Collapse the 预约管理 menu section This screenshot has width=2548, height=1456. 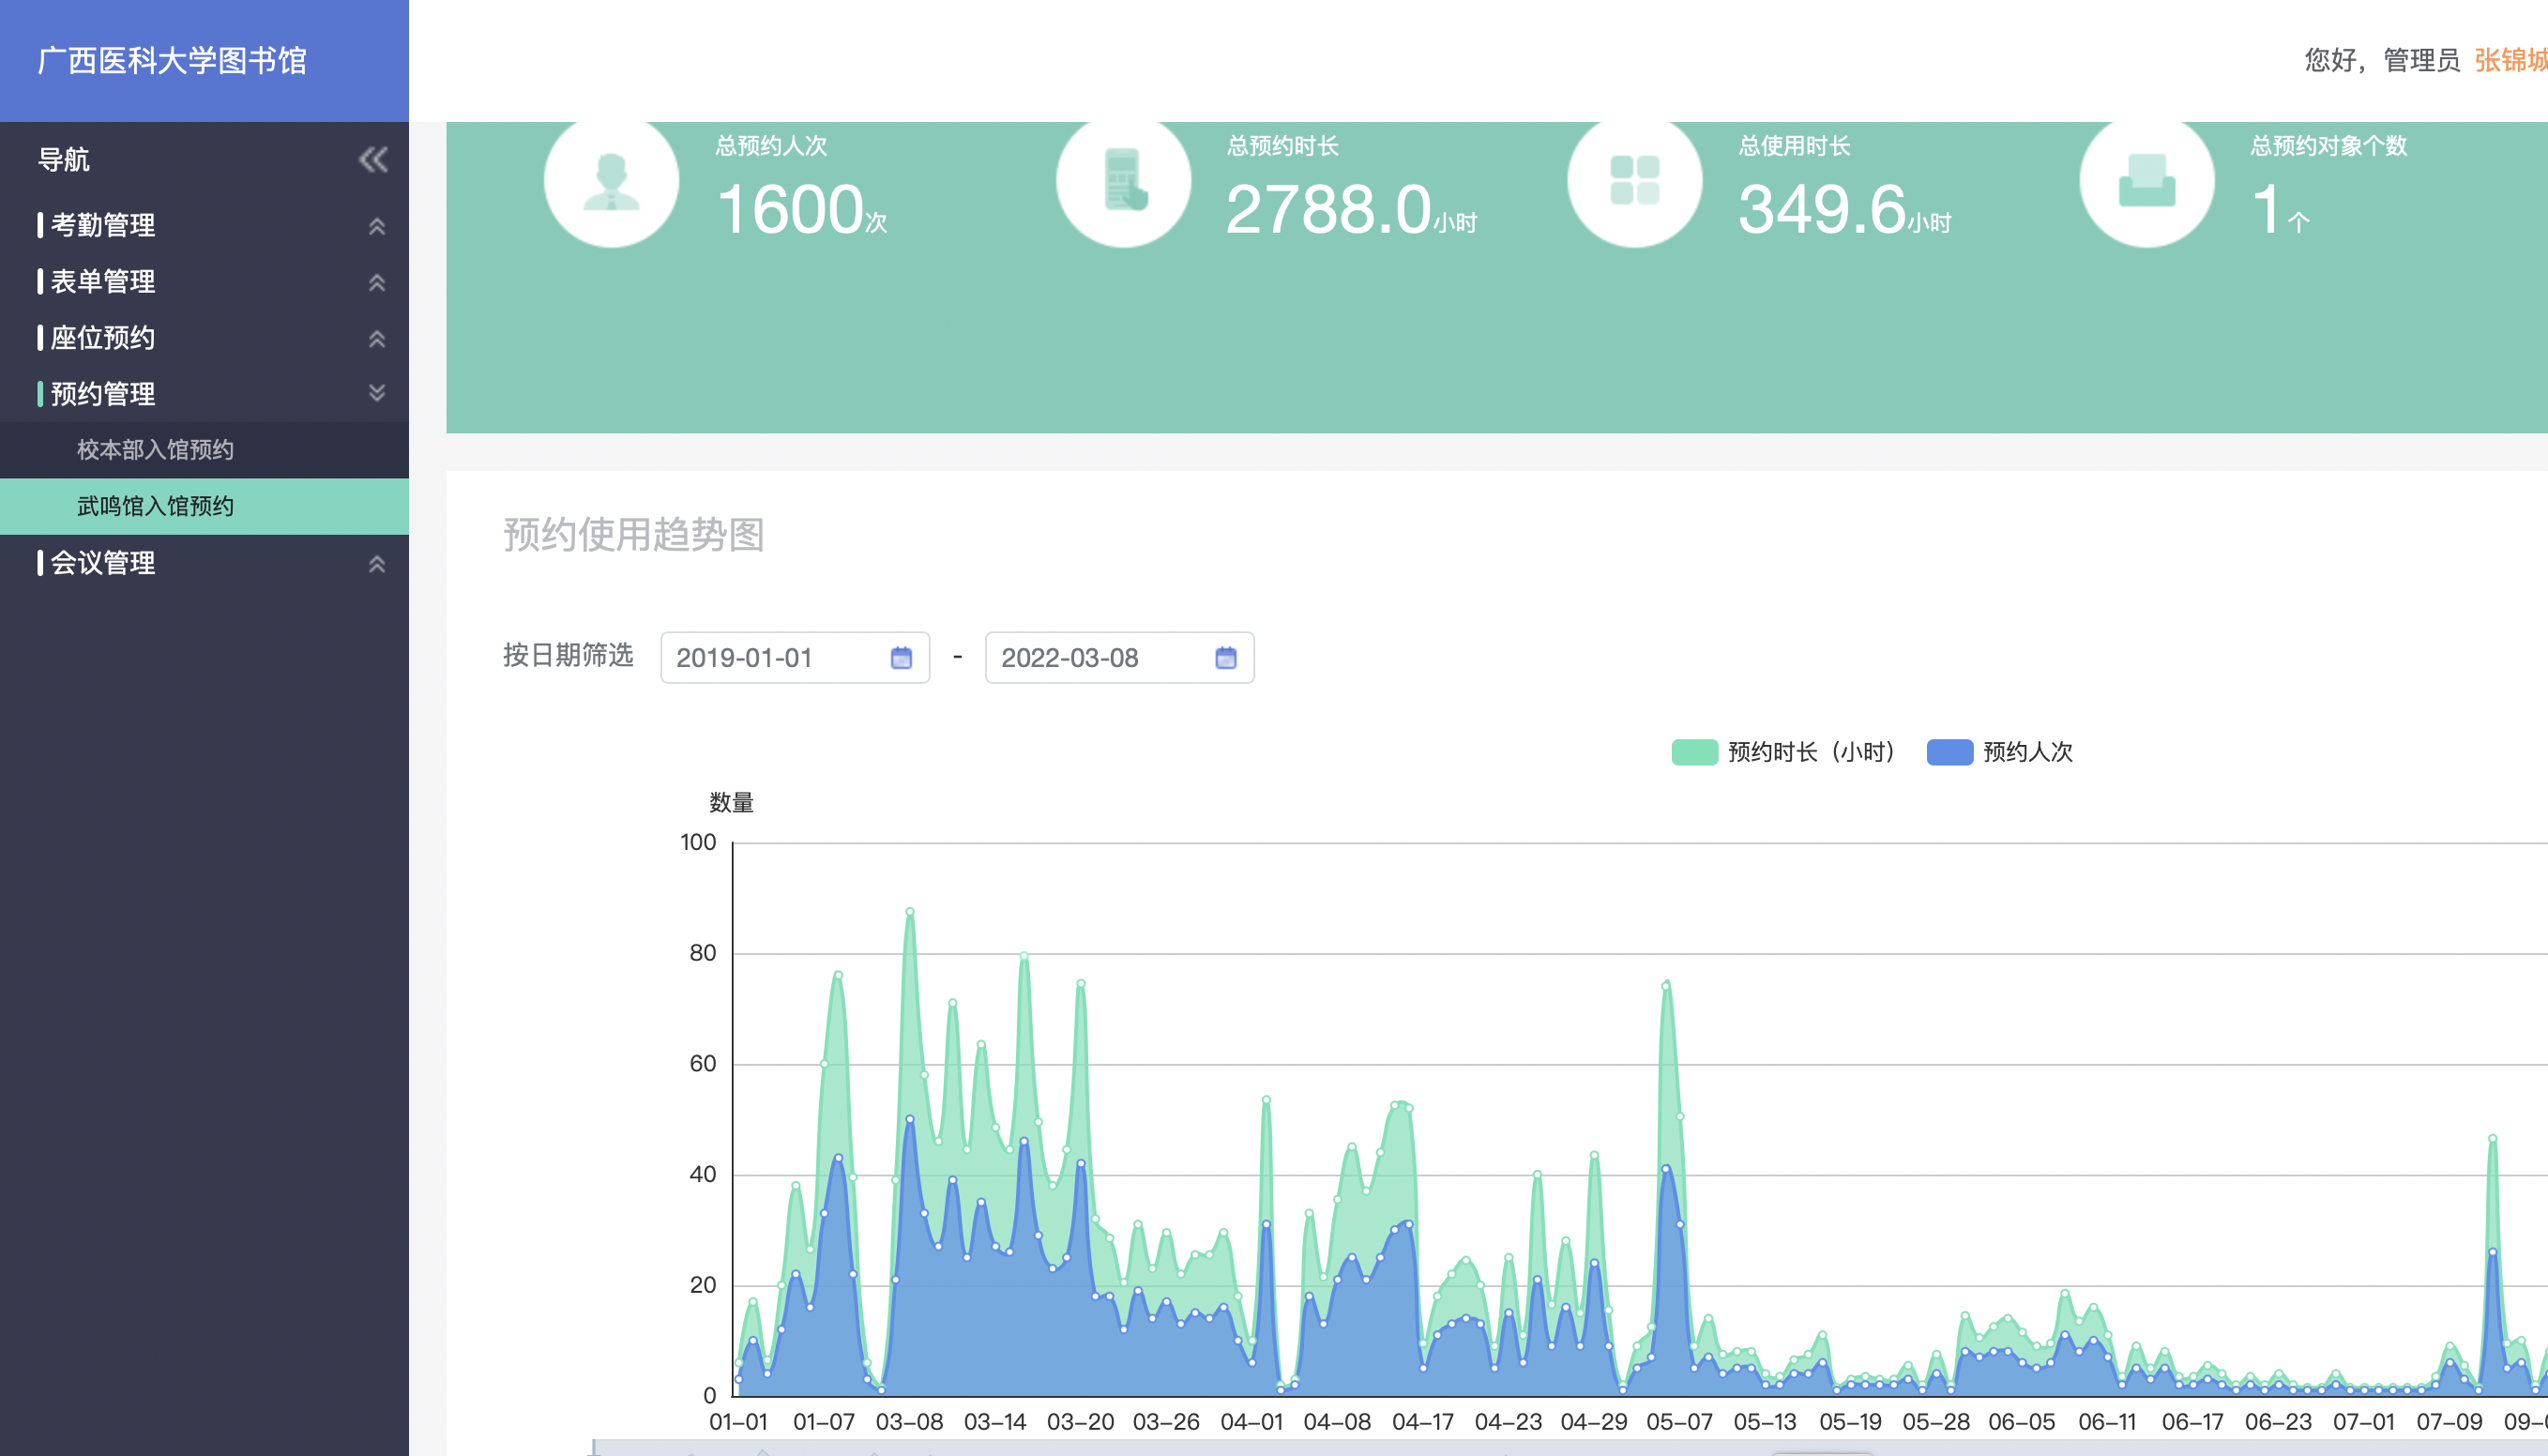[x=103, y=394]
